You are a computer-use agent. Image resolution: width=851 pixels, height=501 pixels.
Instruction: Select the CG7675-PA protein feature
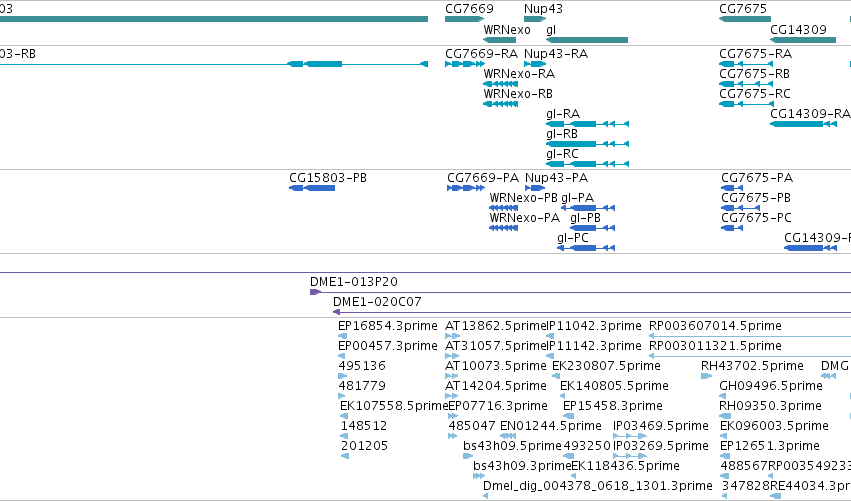(732, 188)
